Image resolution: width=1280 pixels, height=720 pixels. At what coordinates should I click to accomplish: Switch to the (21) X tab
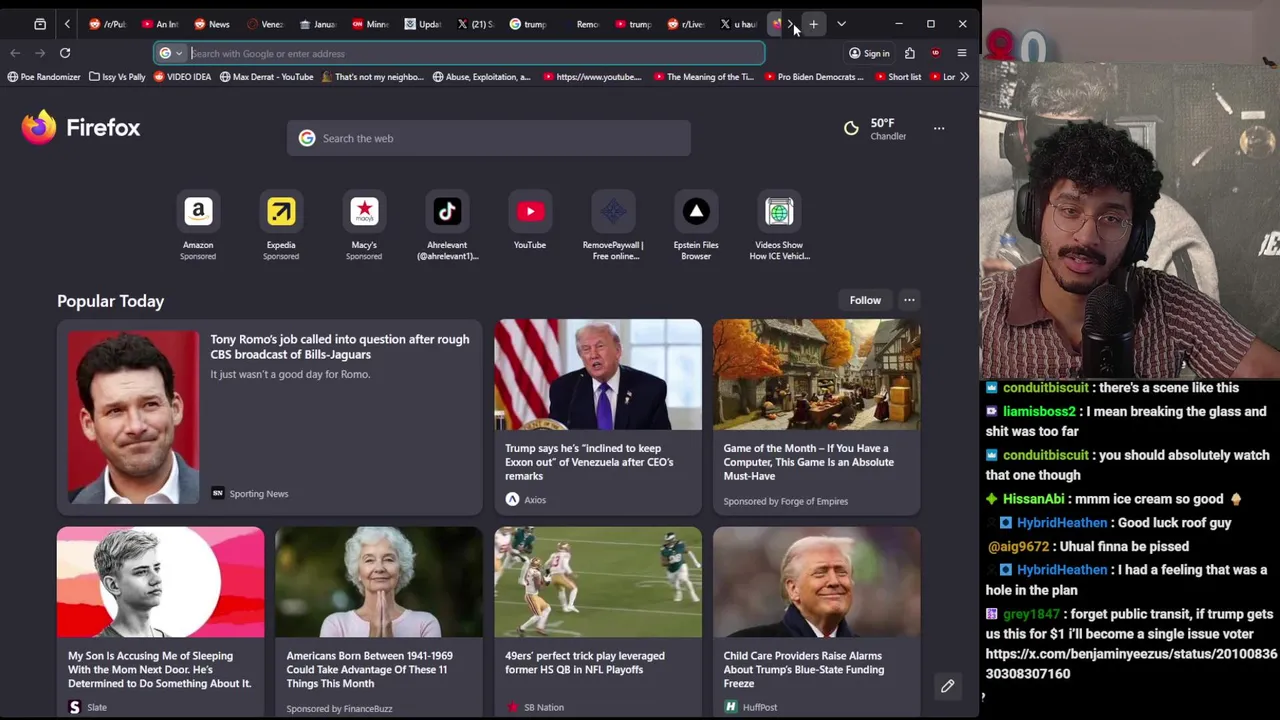[475, 24]
